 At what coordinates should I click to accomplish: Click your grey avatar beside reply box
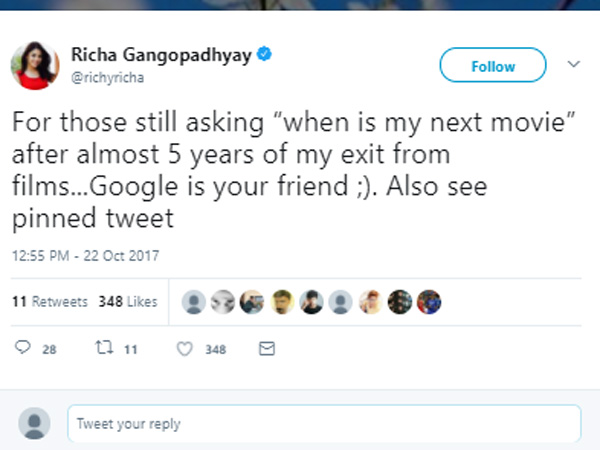34,423
